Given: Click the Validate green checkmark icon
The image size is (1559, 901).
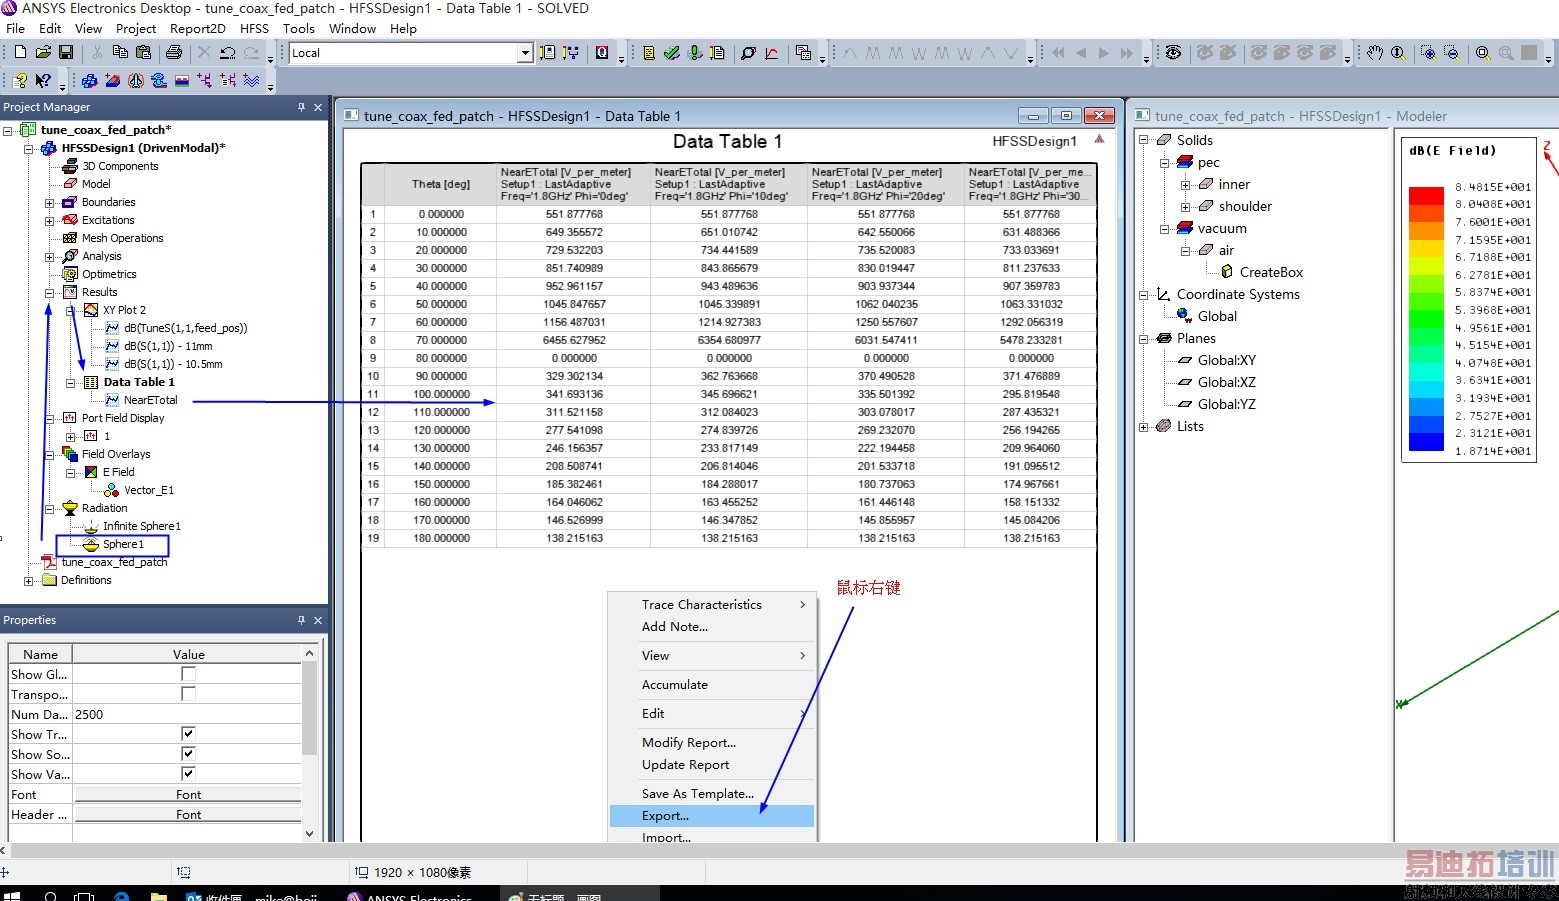Looking at the screenshot, I should [672, 53].
